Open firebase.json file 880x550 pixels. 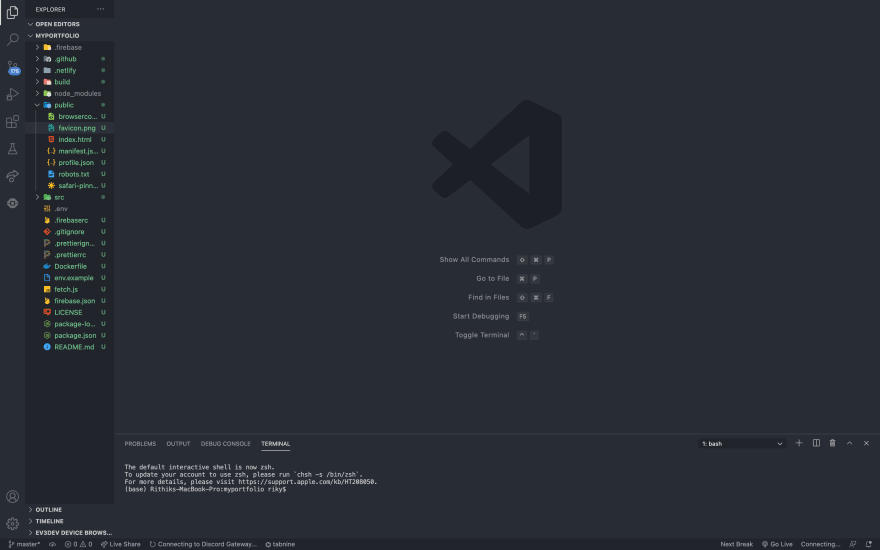70,301
